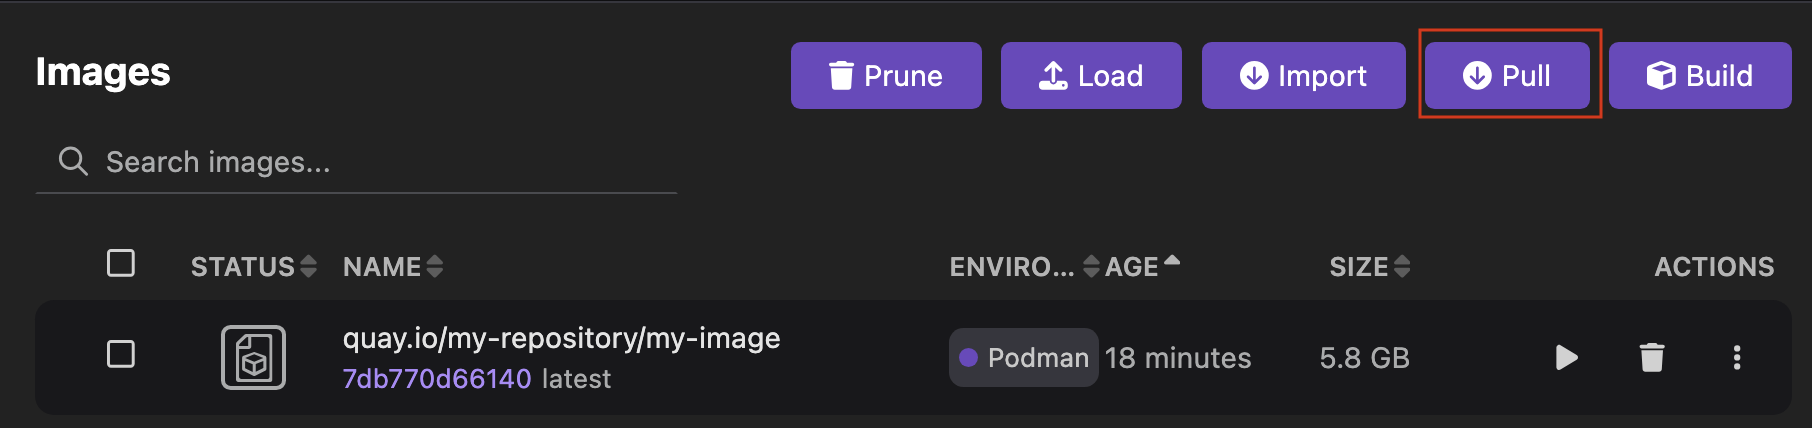Viewport: 1812px width, 428px height.
Task: Click the image icon for my-image row
Action: point(253,358)
